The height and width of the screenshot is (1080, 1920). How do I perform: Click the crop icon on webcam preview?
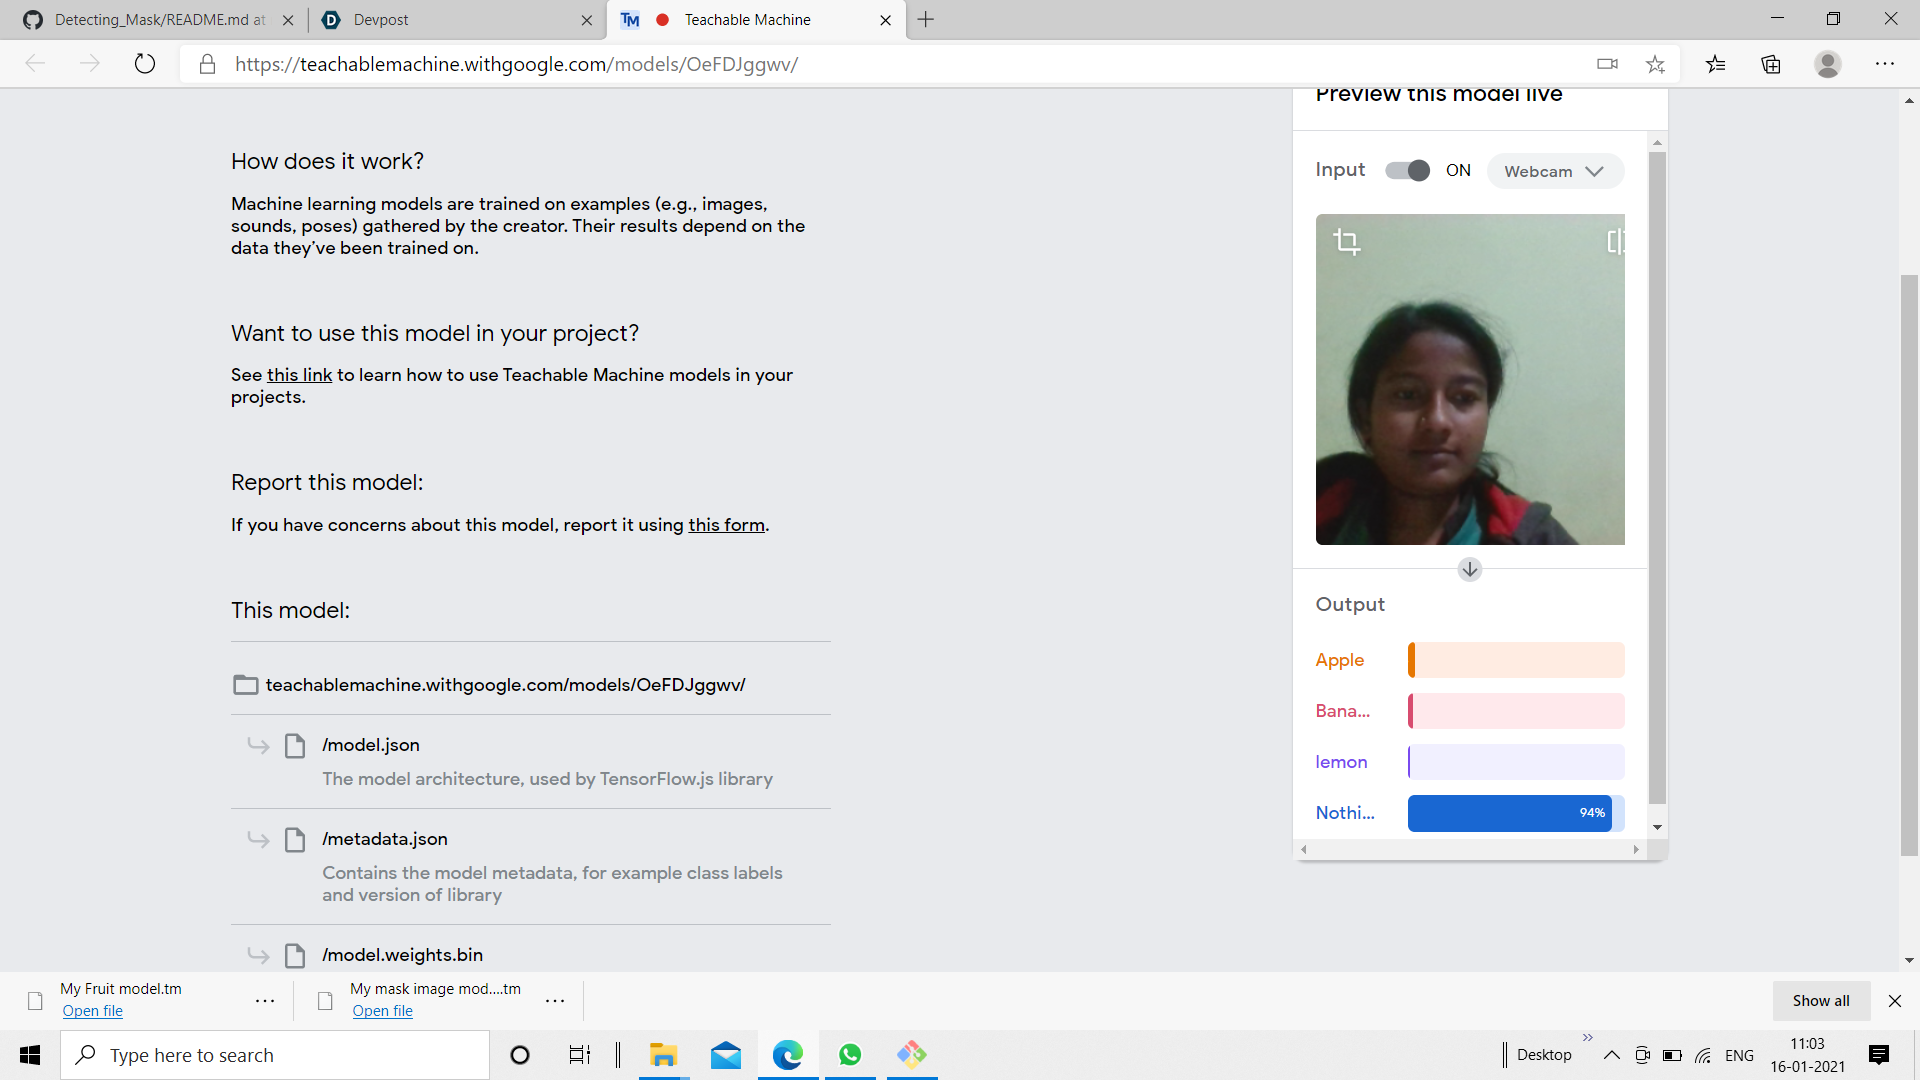pos(1347,242)
